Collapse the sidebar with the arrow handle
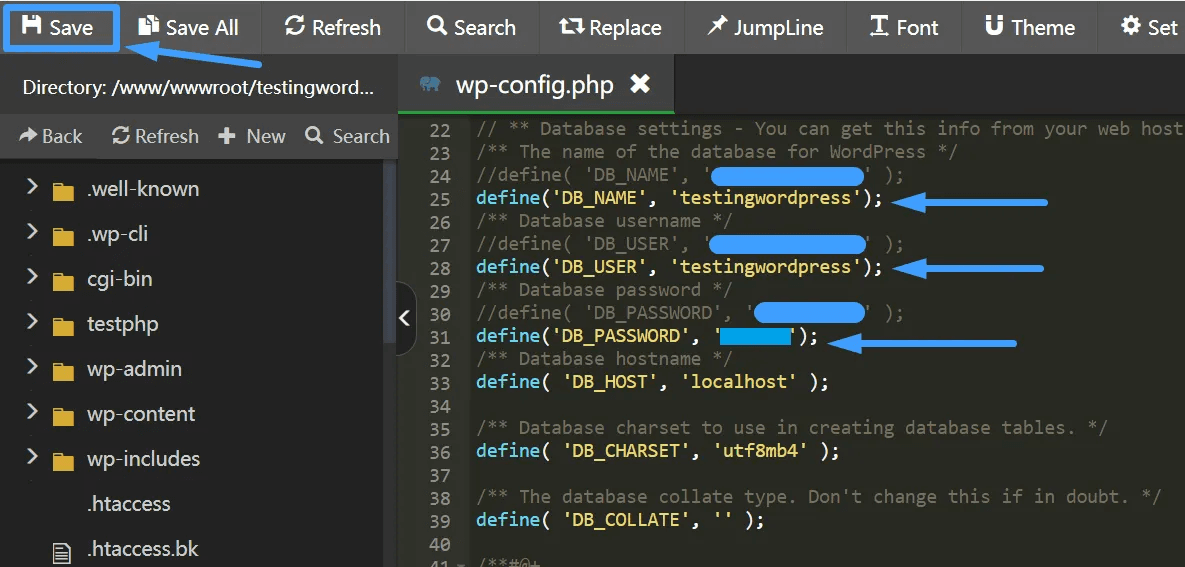This screenshot has height=567, width=1185. 405,318
